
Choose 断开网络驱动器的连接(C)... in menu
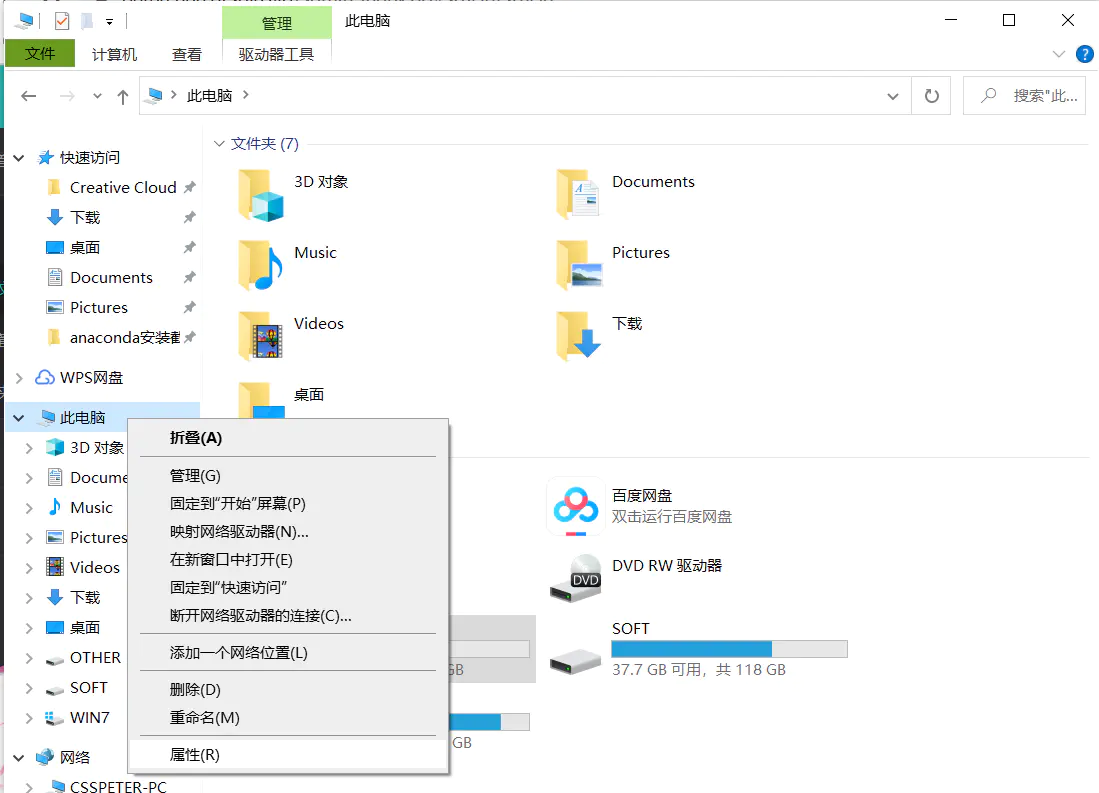coord(288,616)
